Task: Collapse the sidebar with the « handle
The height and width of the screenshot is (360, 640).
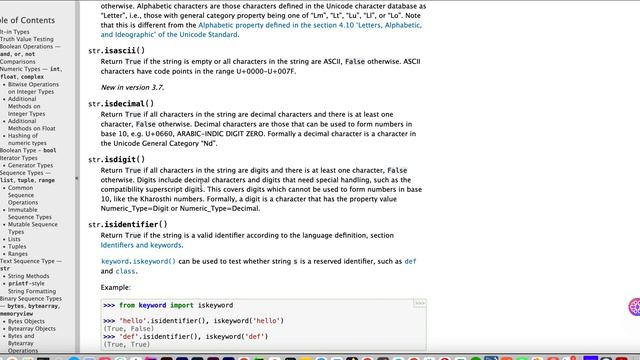Action: [77, 178]
